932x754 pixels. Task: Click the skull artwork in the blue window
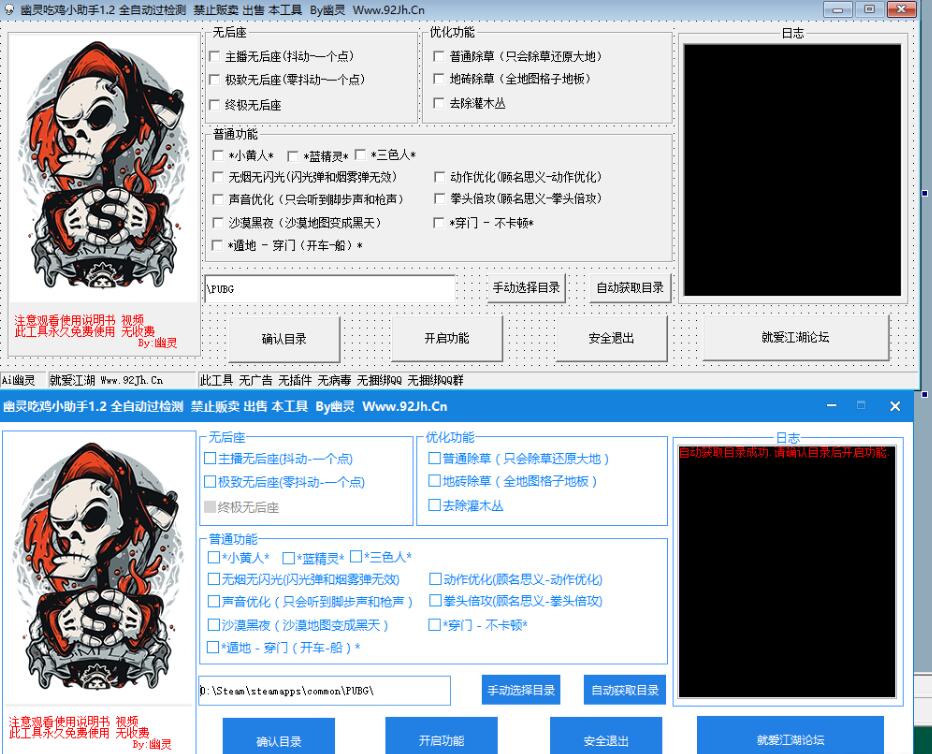point(99,567)
